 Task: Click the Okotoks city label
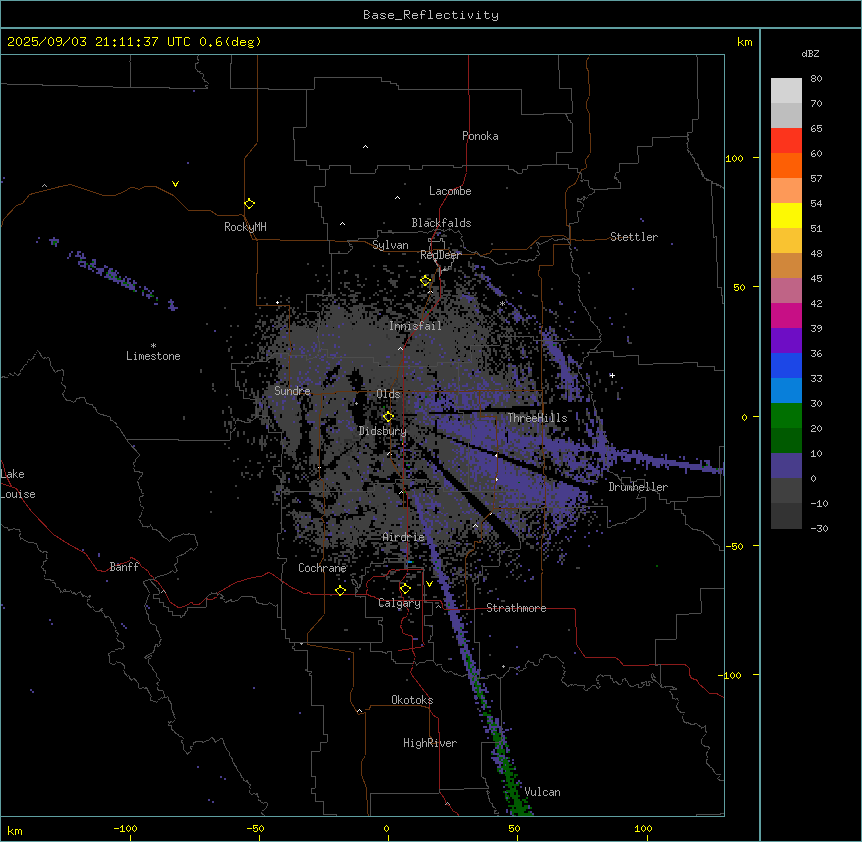coord(412,700)
